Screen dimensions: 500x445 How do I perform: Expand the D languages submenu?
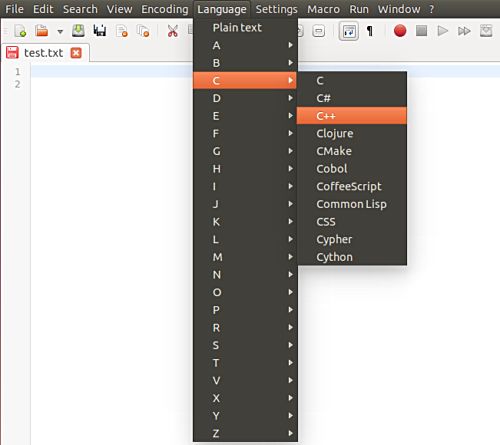(245, 98)
